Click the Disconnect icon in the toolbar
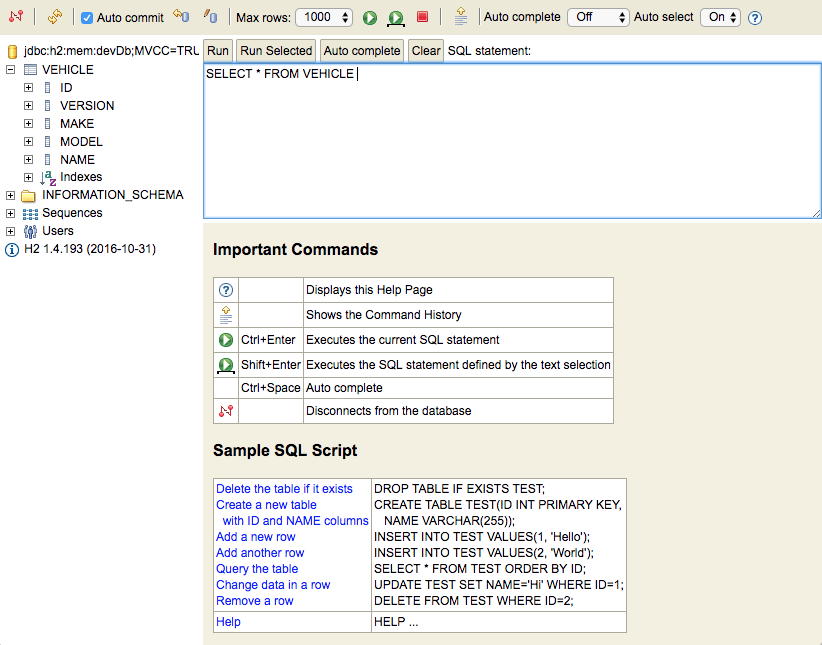This screenshot has height=645, width=822. click(16, 16)
